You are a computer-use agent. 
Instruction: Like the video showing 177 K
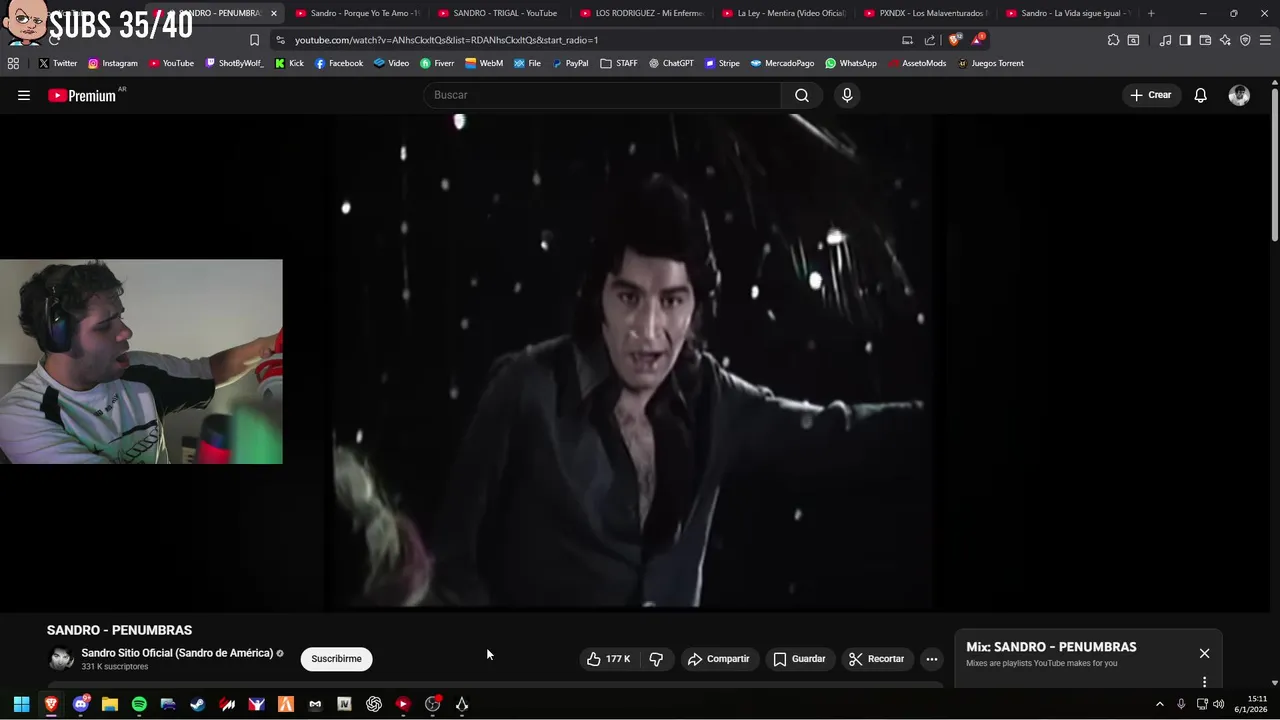[x=608, y=659]
